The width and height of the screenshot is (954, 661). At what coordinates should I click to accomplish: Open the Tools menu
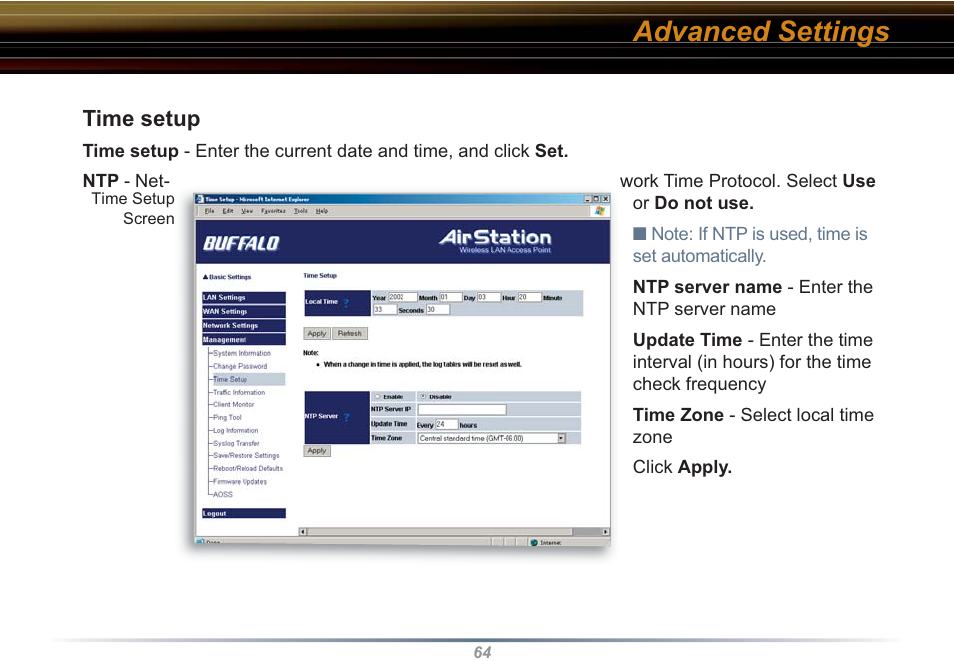pyautogui.click(x=301, y=211)
